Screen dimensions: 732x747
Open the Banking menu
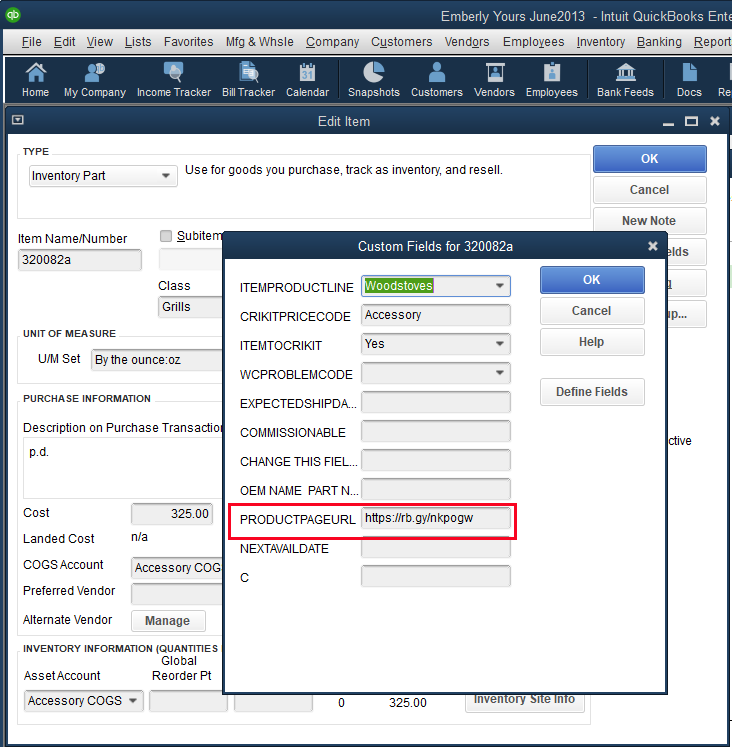(x=659, y=42)
